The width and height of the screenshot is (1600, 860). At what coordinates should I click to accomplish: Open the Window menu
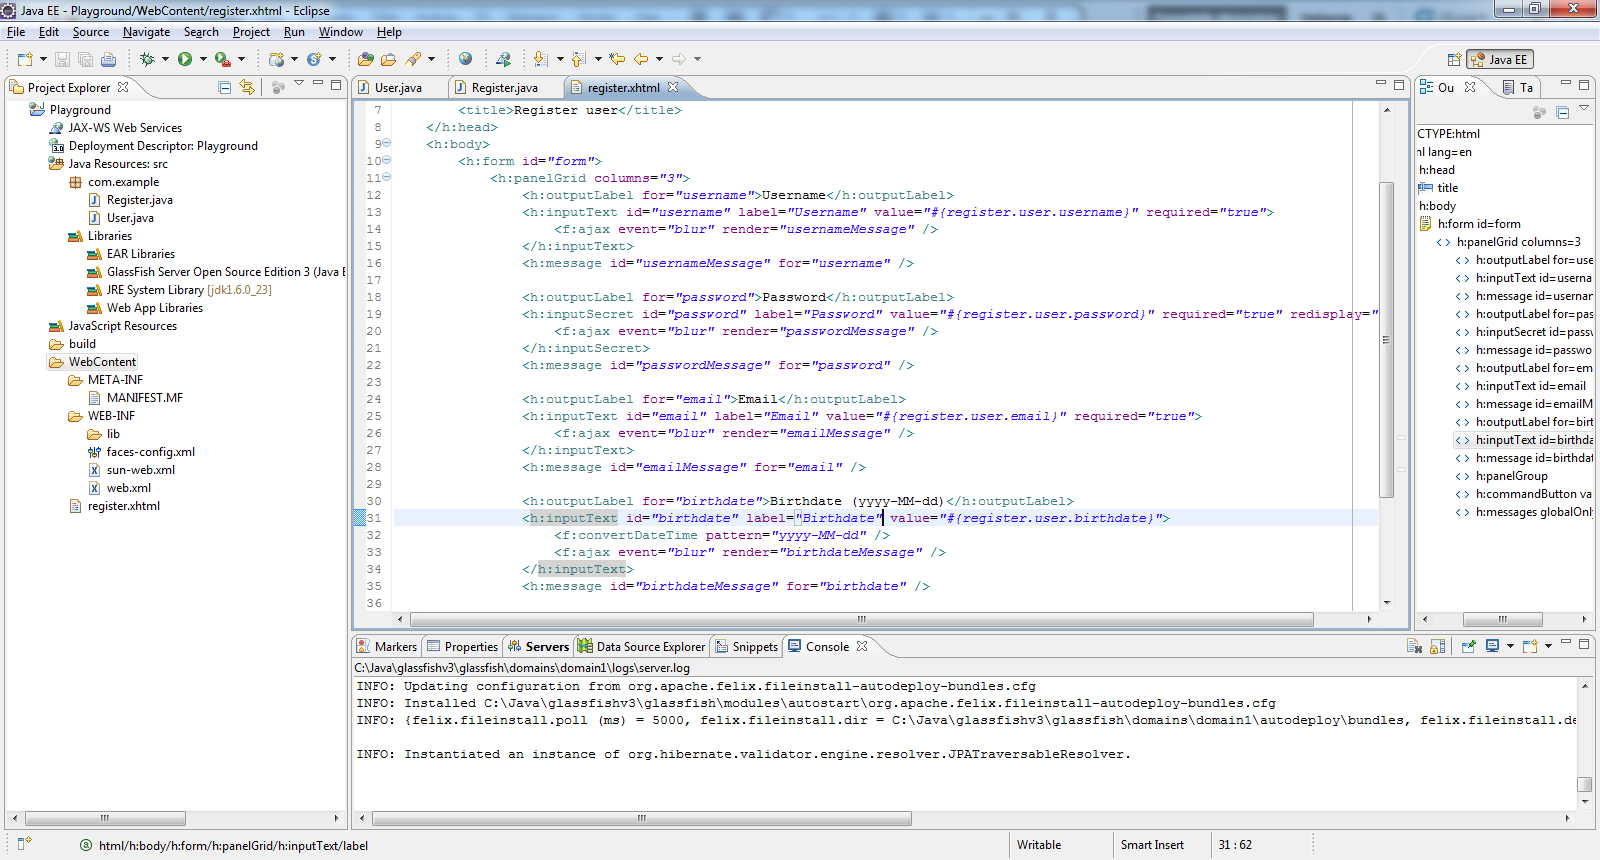(340, 32)
